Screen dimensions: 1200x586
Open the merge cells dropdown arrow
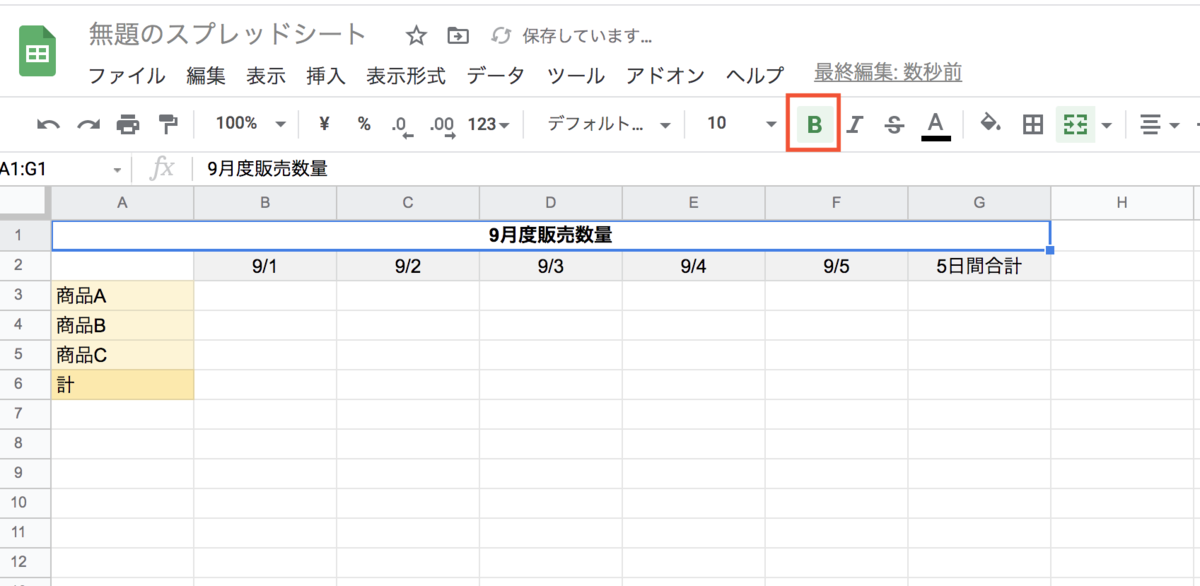click(1105, 124)
